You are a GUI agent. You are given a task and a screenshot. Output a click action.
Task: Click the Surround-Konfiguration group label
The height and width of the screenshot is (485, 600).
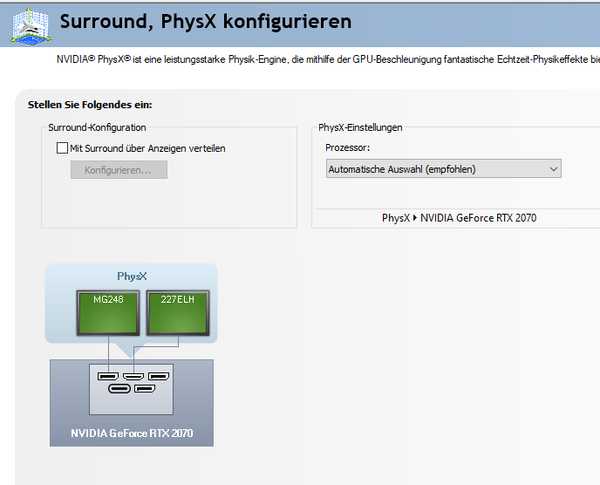pyautogui.click(x=97, y=127)
